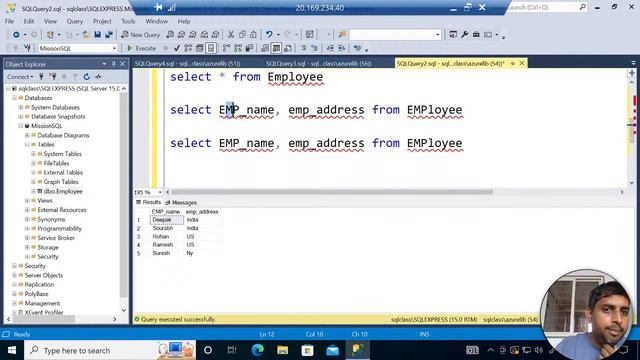Click the Save All icon
Screen dimensions: 640x360
109,35
